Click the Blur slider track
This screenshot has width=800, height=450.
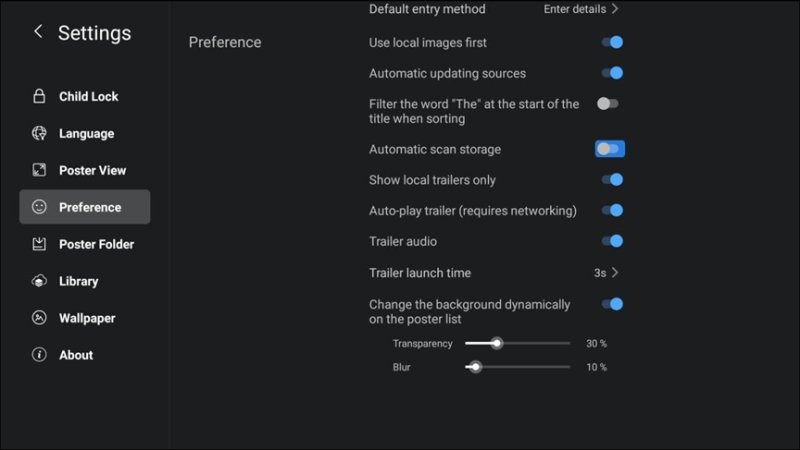tap(518, 367)
